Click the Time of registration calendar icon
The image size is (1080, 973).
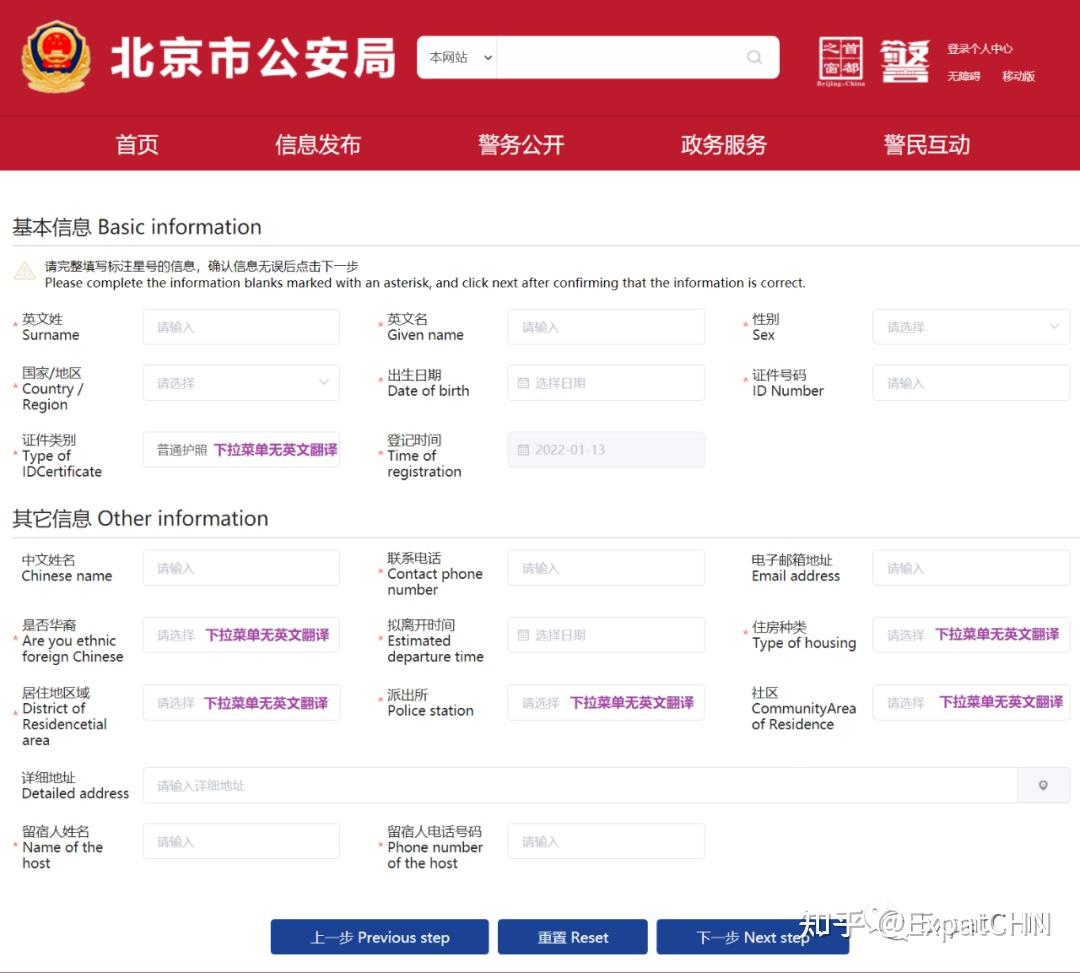523,450
